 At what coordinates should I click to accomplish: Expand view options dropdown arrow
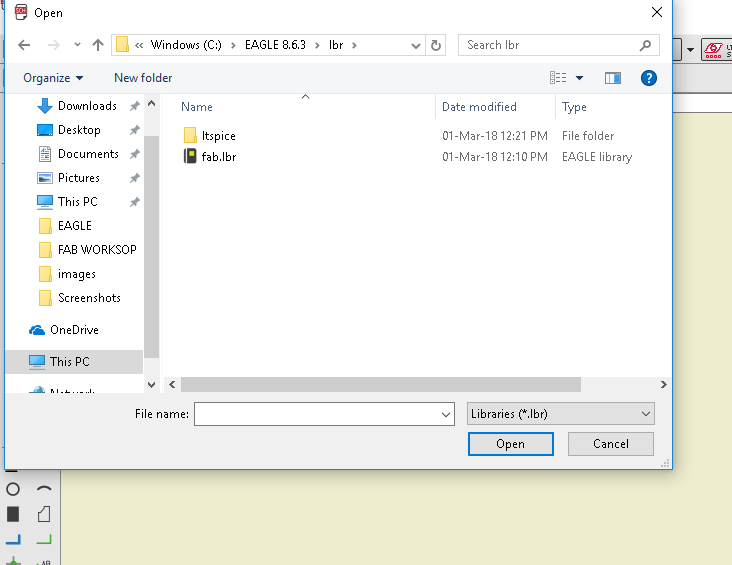click(x=579, y=78)
